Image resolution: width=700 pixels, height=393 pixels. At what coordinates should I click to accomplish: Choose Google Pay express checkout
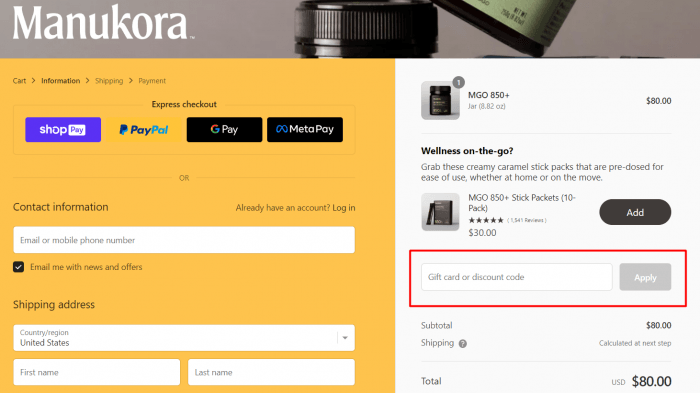coord(225,130)
